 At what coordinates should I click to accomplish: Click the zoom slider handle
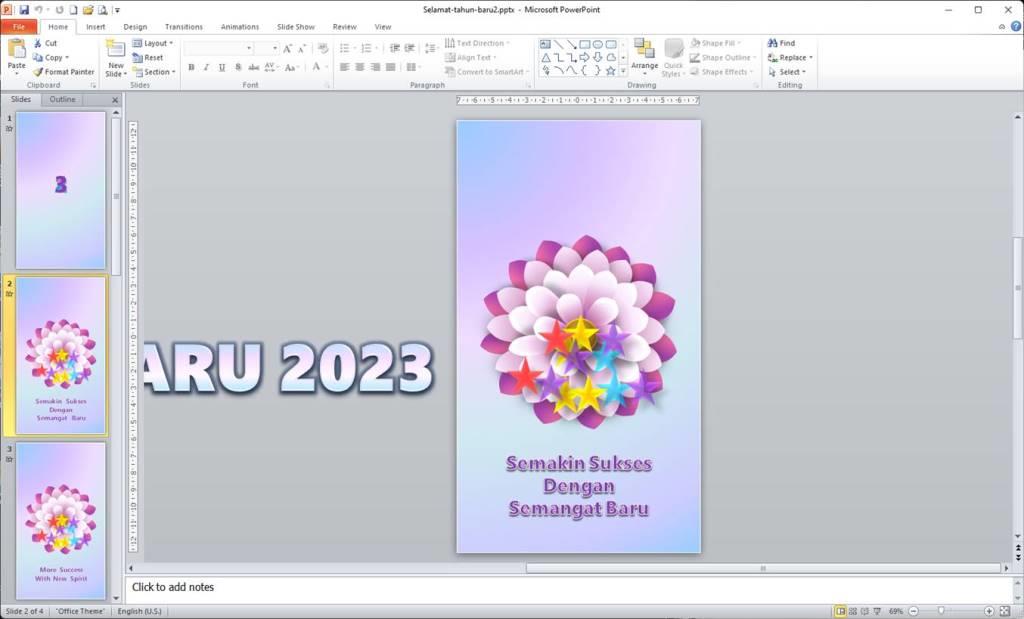point(941,611)
